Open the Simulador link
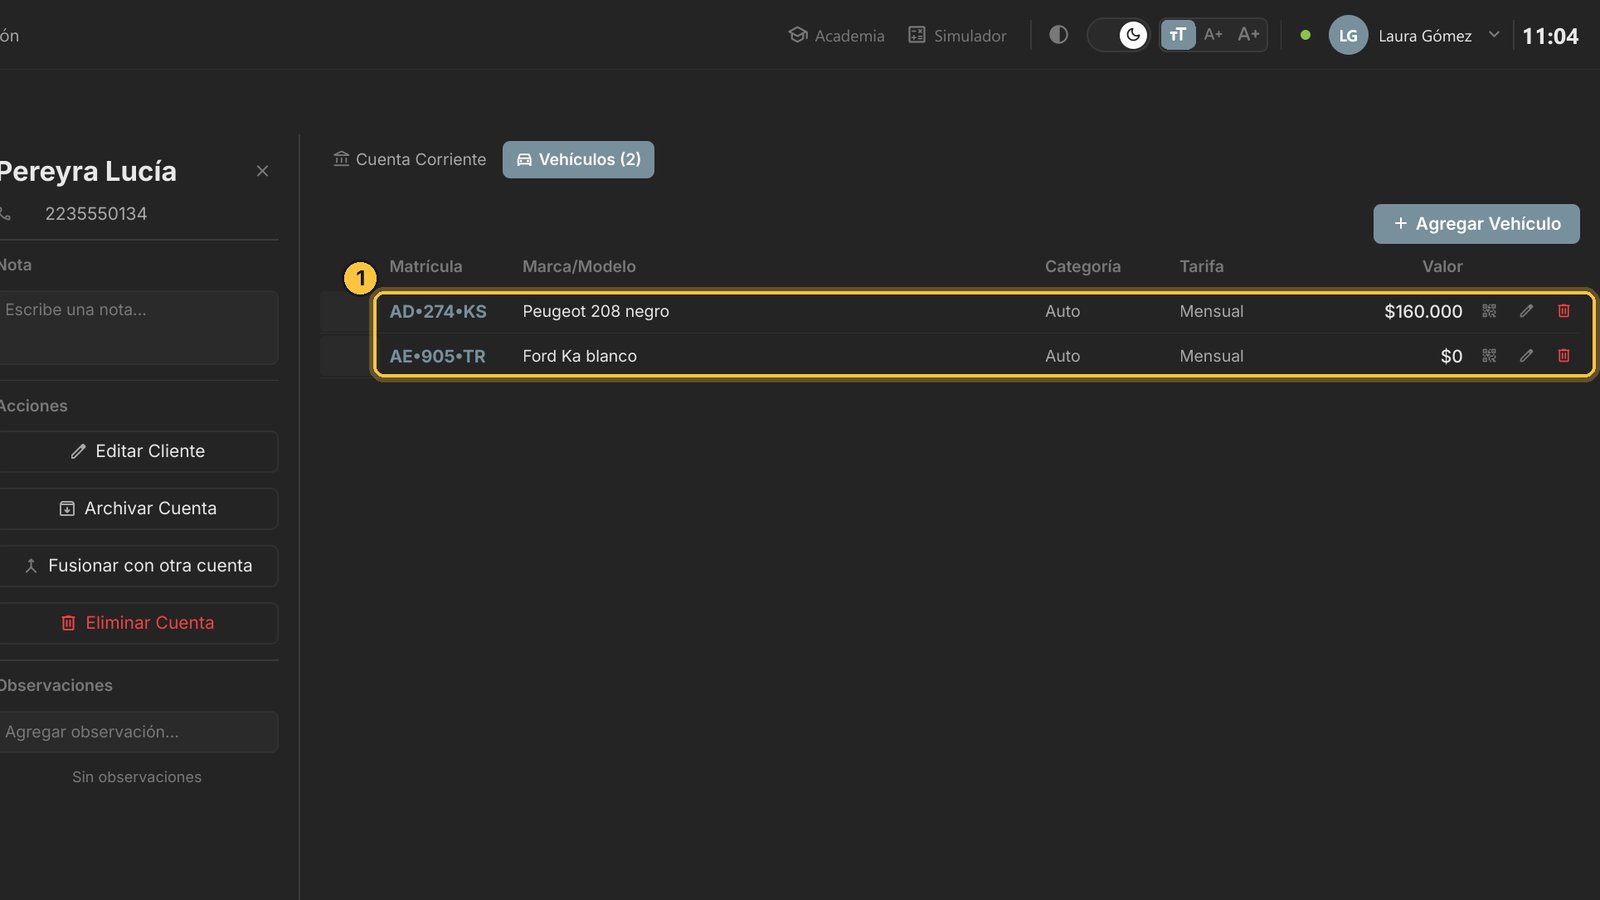The width and height of the screenshot is (1600, 900). coord(957,35)
